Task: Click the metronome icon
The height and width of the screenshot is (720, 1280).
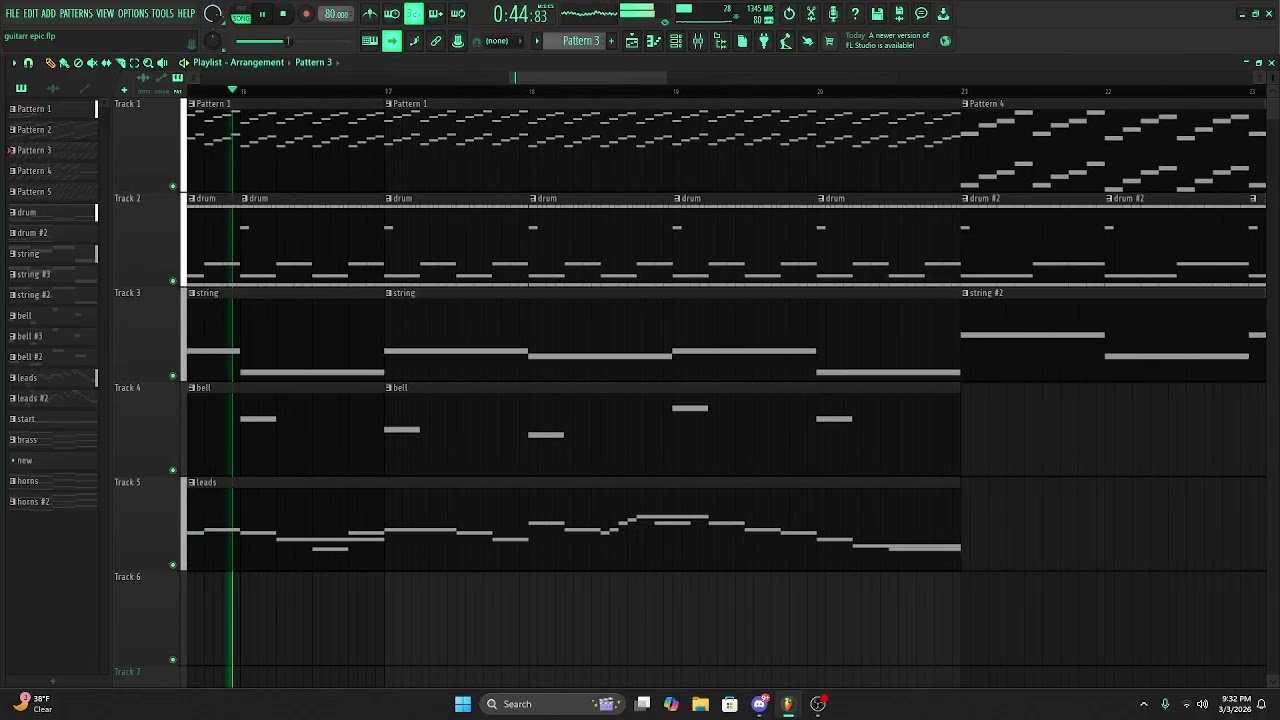Action: coord(370,14)
